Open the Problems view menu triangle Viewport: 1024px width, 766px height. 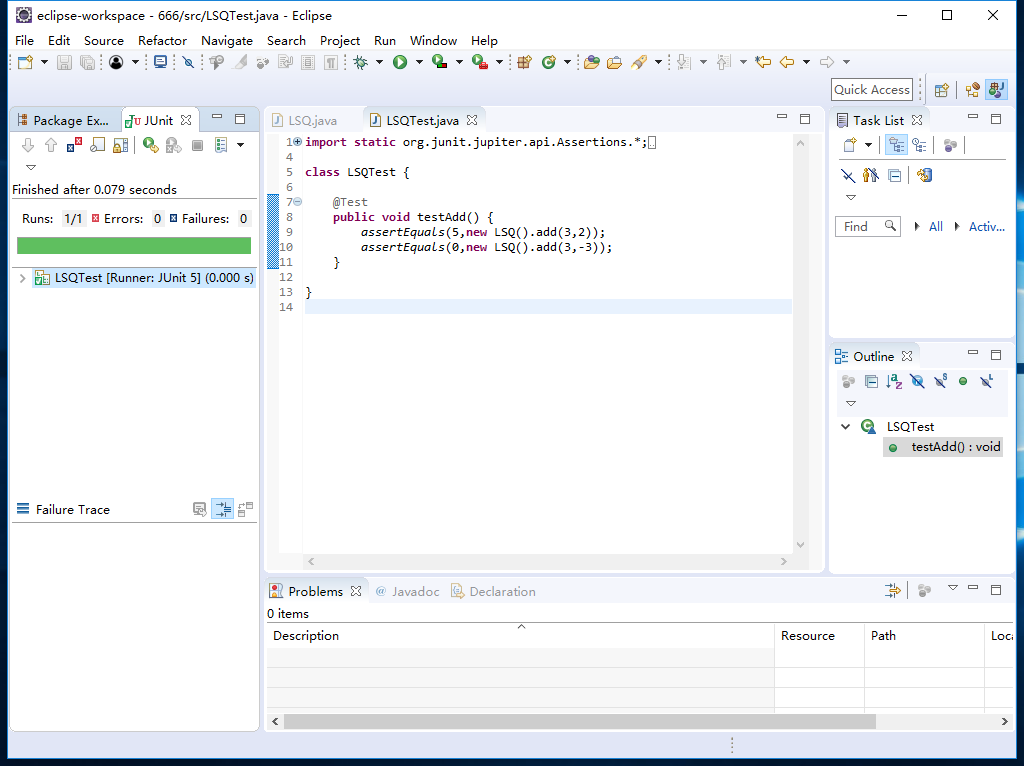tap(953, 588)
